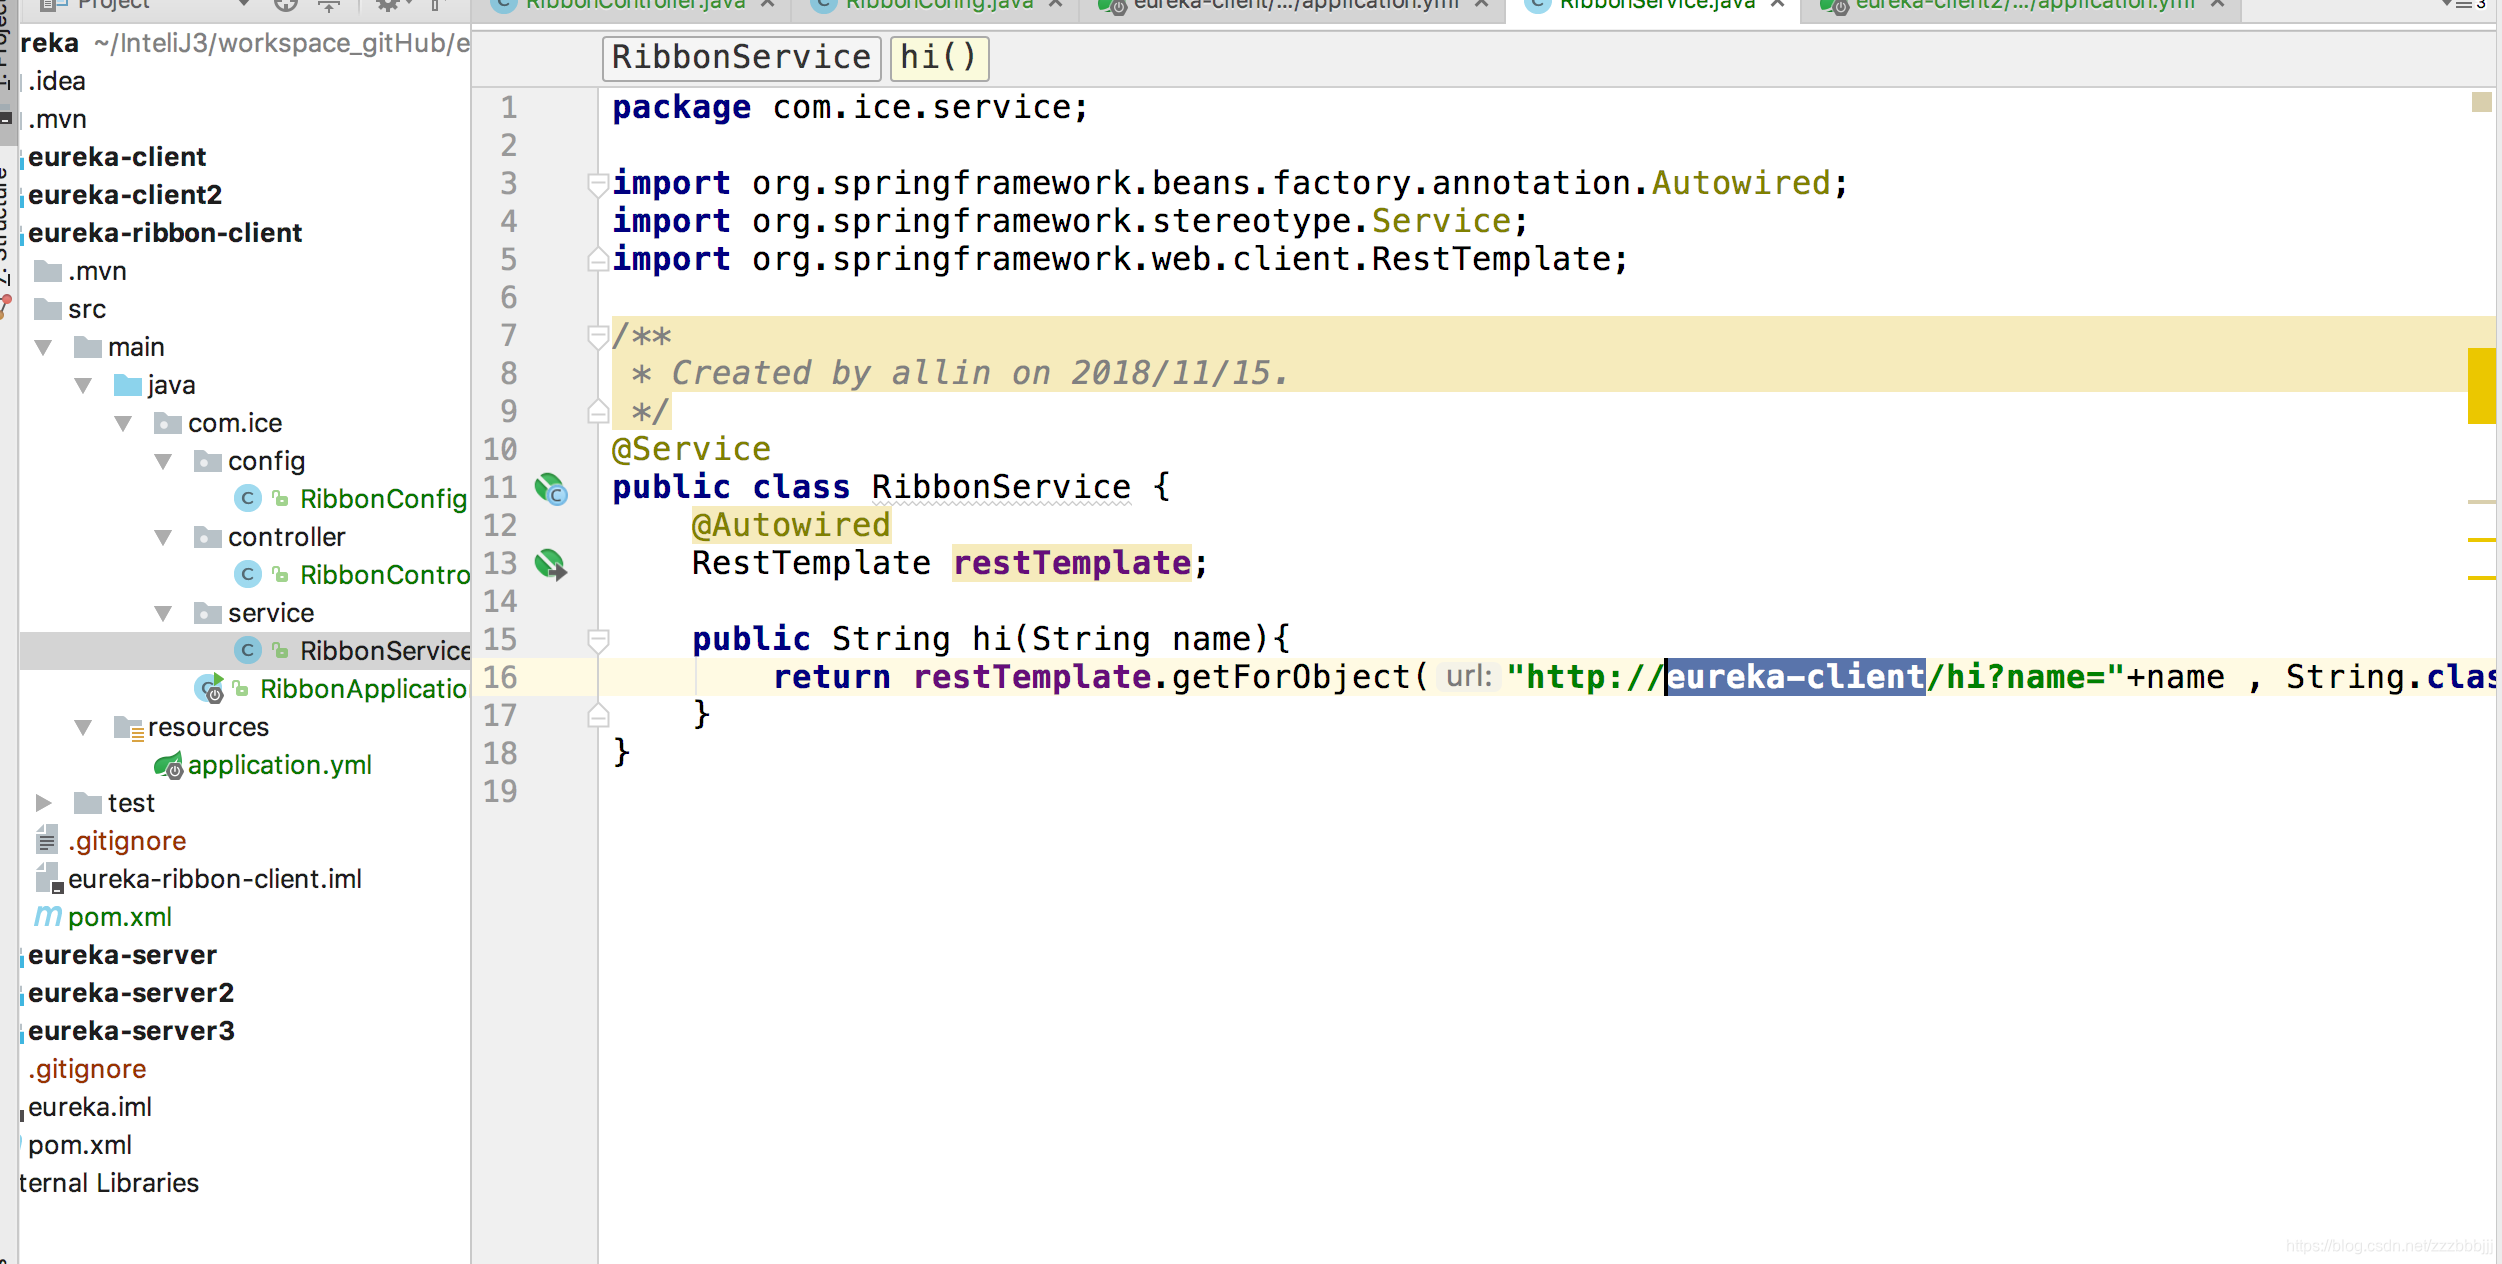The width and height of the screenshot is (2502, 1264).
Task: Click getForObject method call on line 16
Action: pos(1290,678)
